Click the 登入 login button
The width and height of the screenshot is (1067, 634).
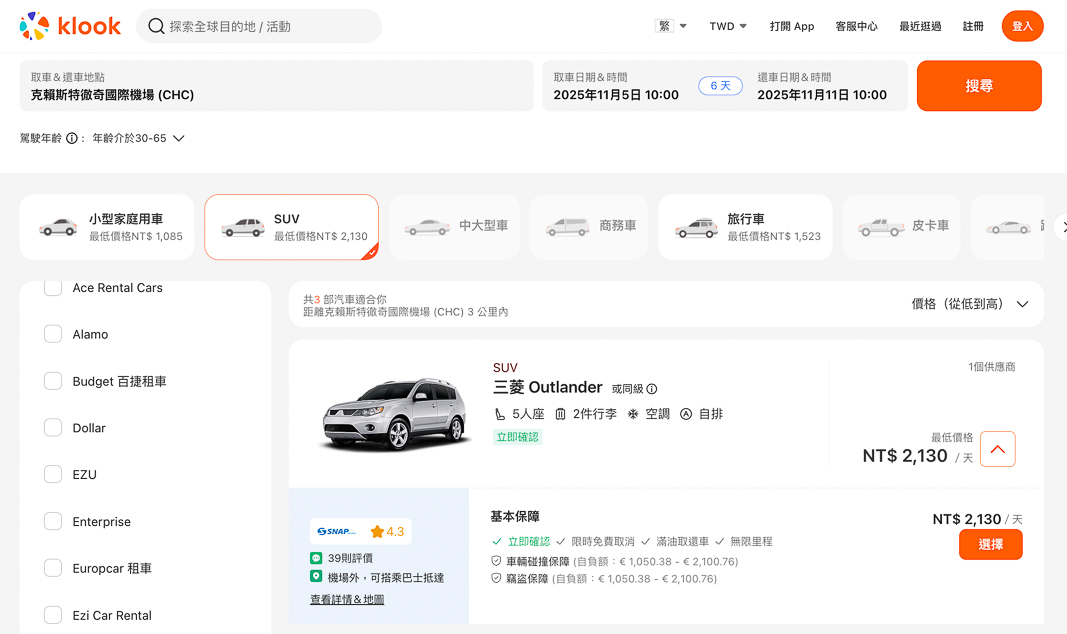(x=1022, y=26)
